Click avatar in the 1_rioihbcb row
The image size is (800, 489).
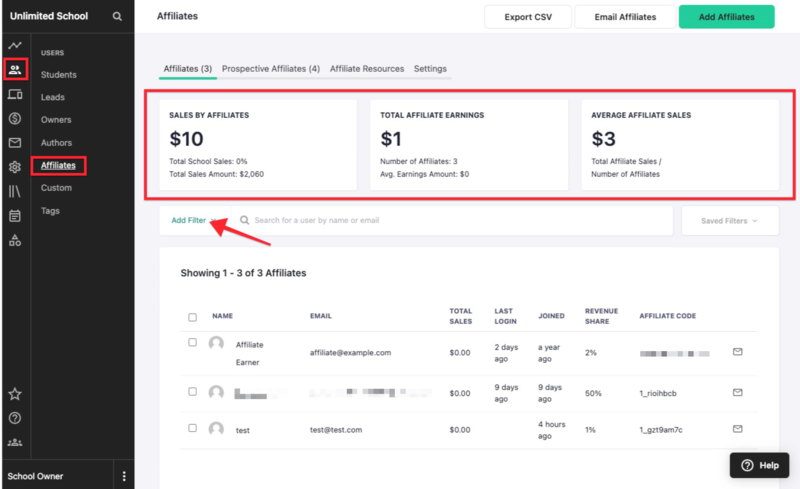pyautogui.click(x=216, y=392)
